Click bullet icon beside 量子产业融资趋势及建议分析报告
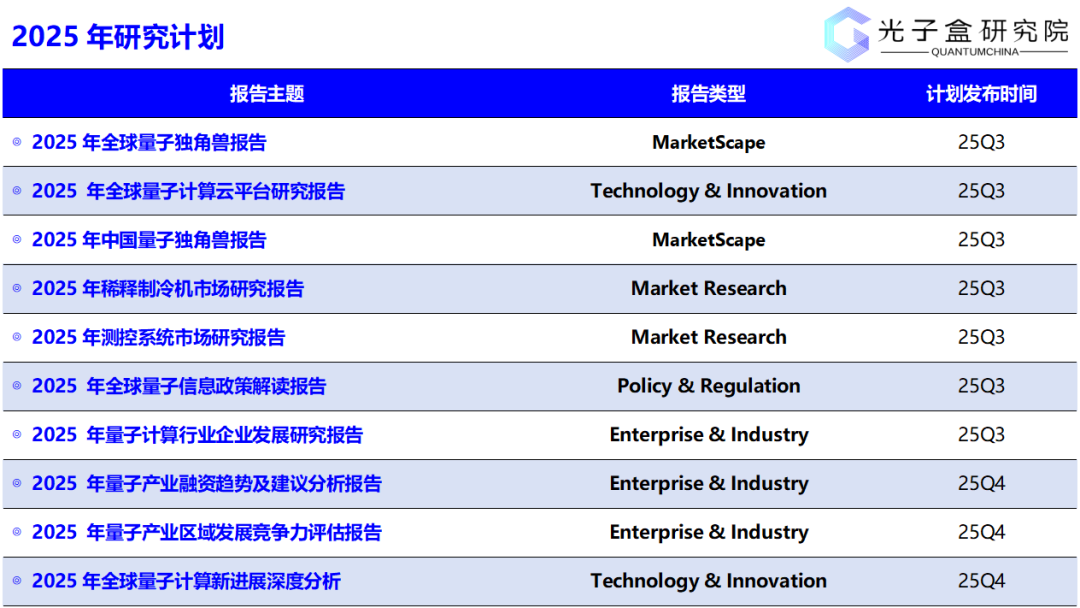Viewport: 1080px width, 608px height. click(17, 483)
